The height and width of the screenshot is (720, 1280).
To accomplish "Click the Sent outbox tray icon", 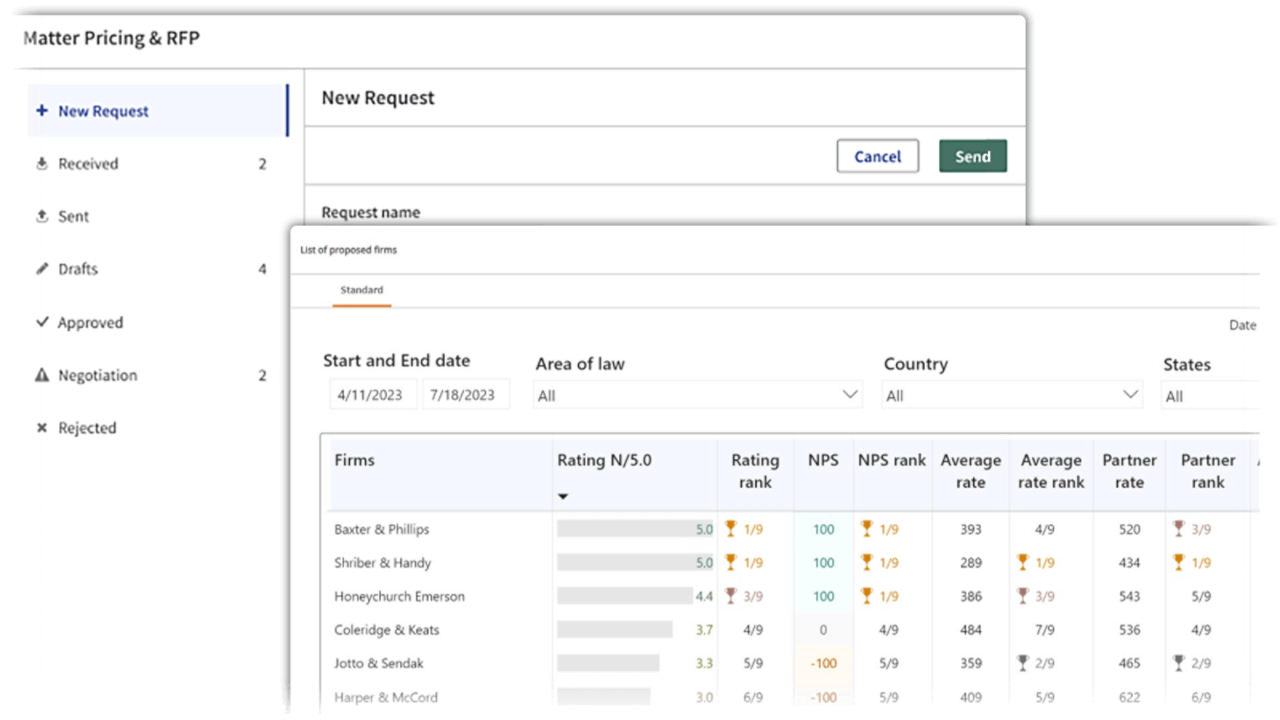I will (x=42, y=216).
